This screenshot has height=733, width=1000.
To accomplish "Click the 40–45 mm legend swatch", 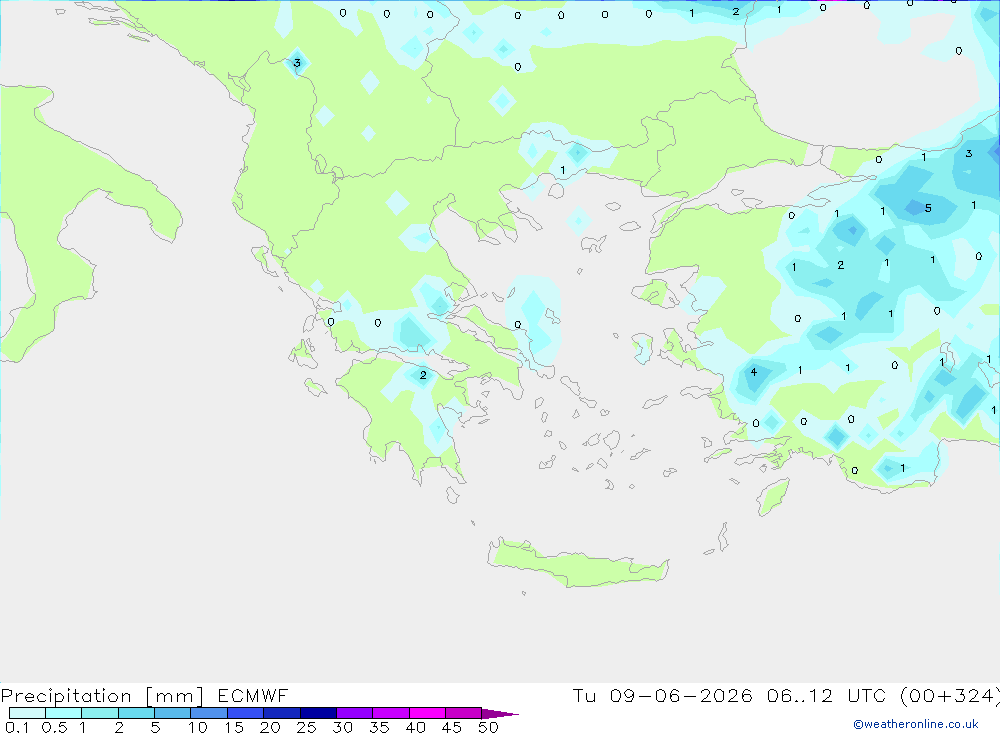I will 427,713.
